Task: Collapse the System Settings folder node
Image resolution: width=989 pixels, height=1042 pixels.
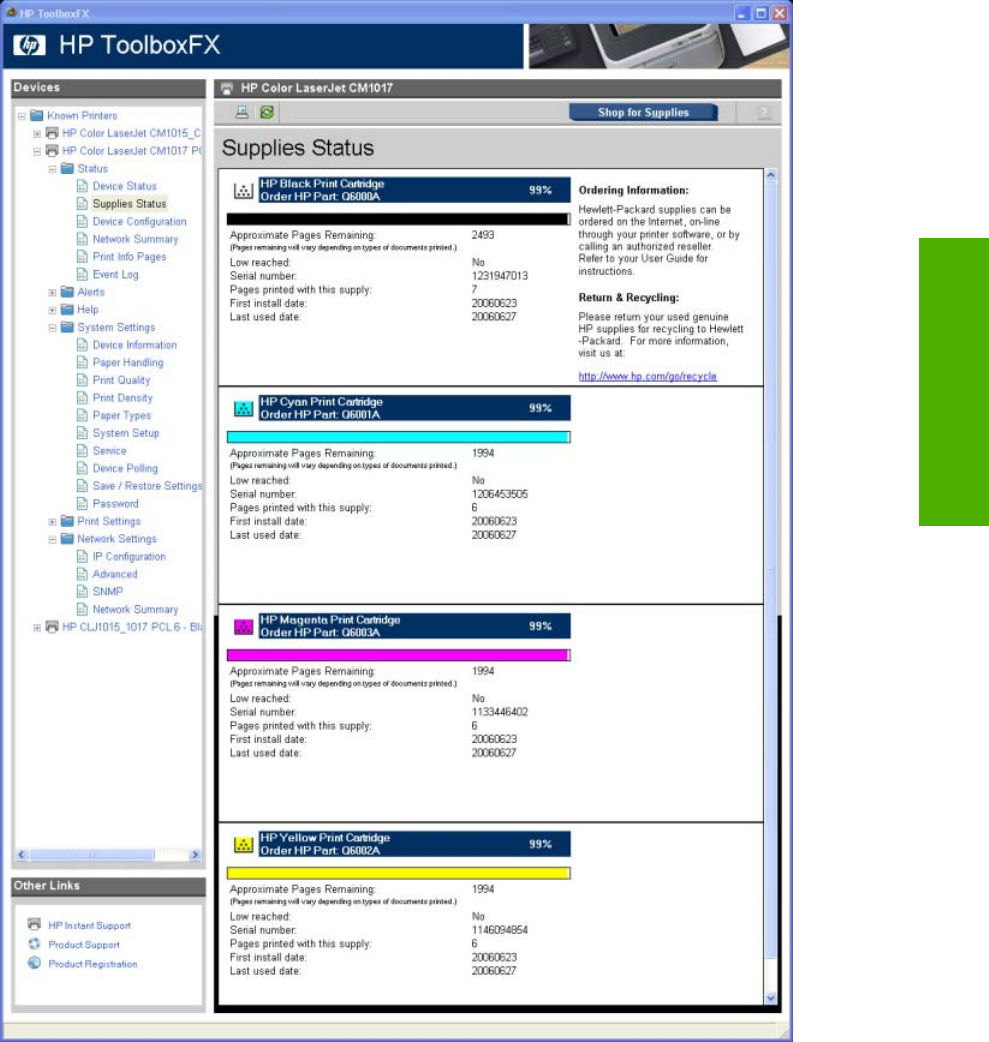Action: pos(53,328)
